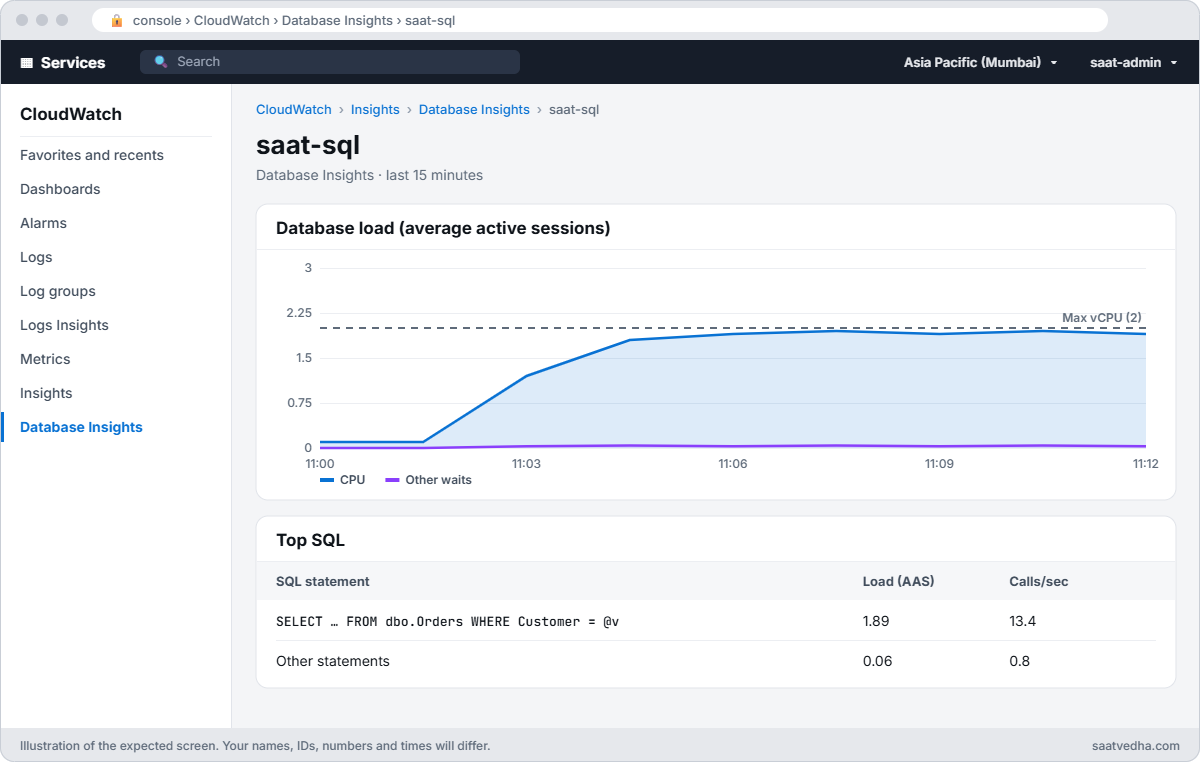This screenshot has height=762, width=1200.
Task: Go to Dashboards in the sidebar
Action: [60, 189]
